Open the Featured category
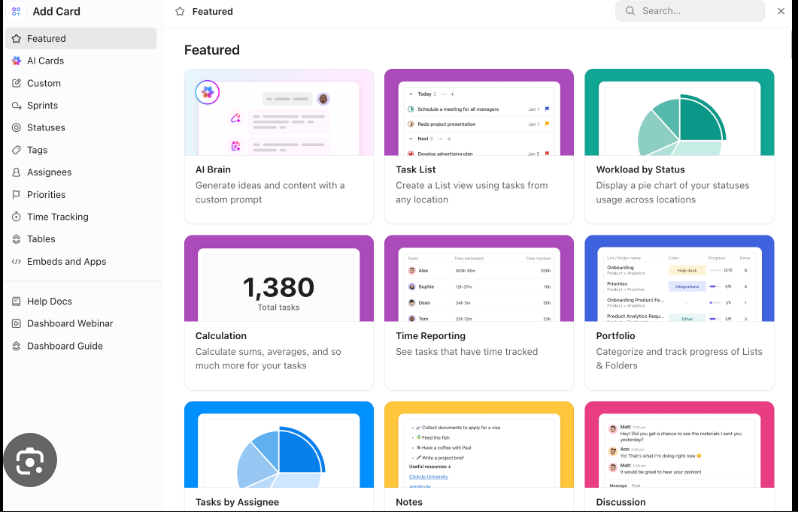Viewport: 798px width, 512px height. (81, 39)
